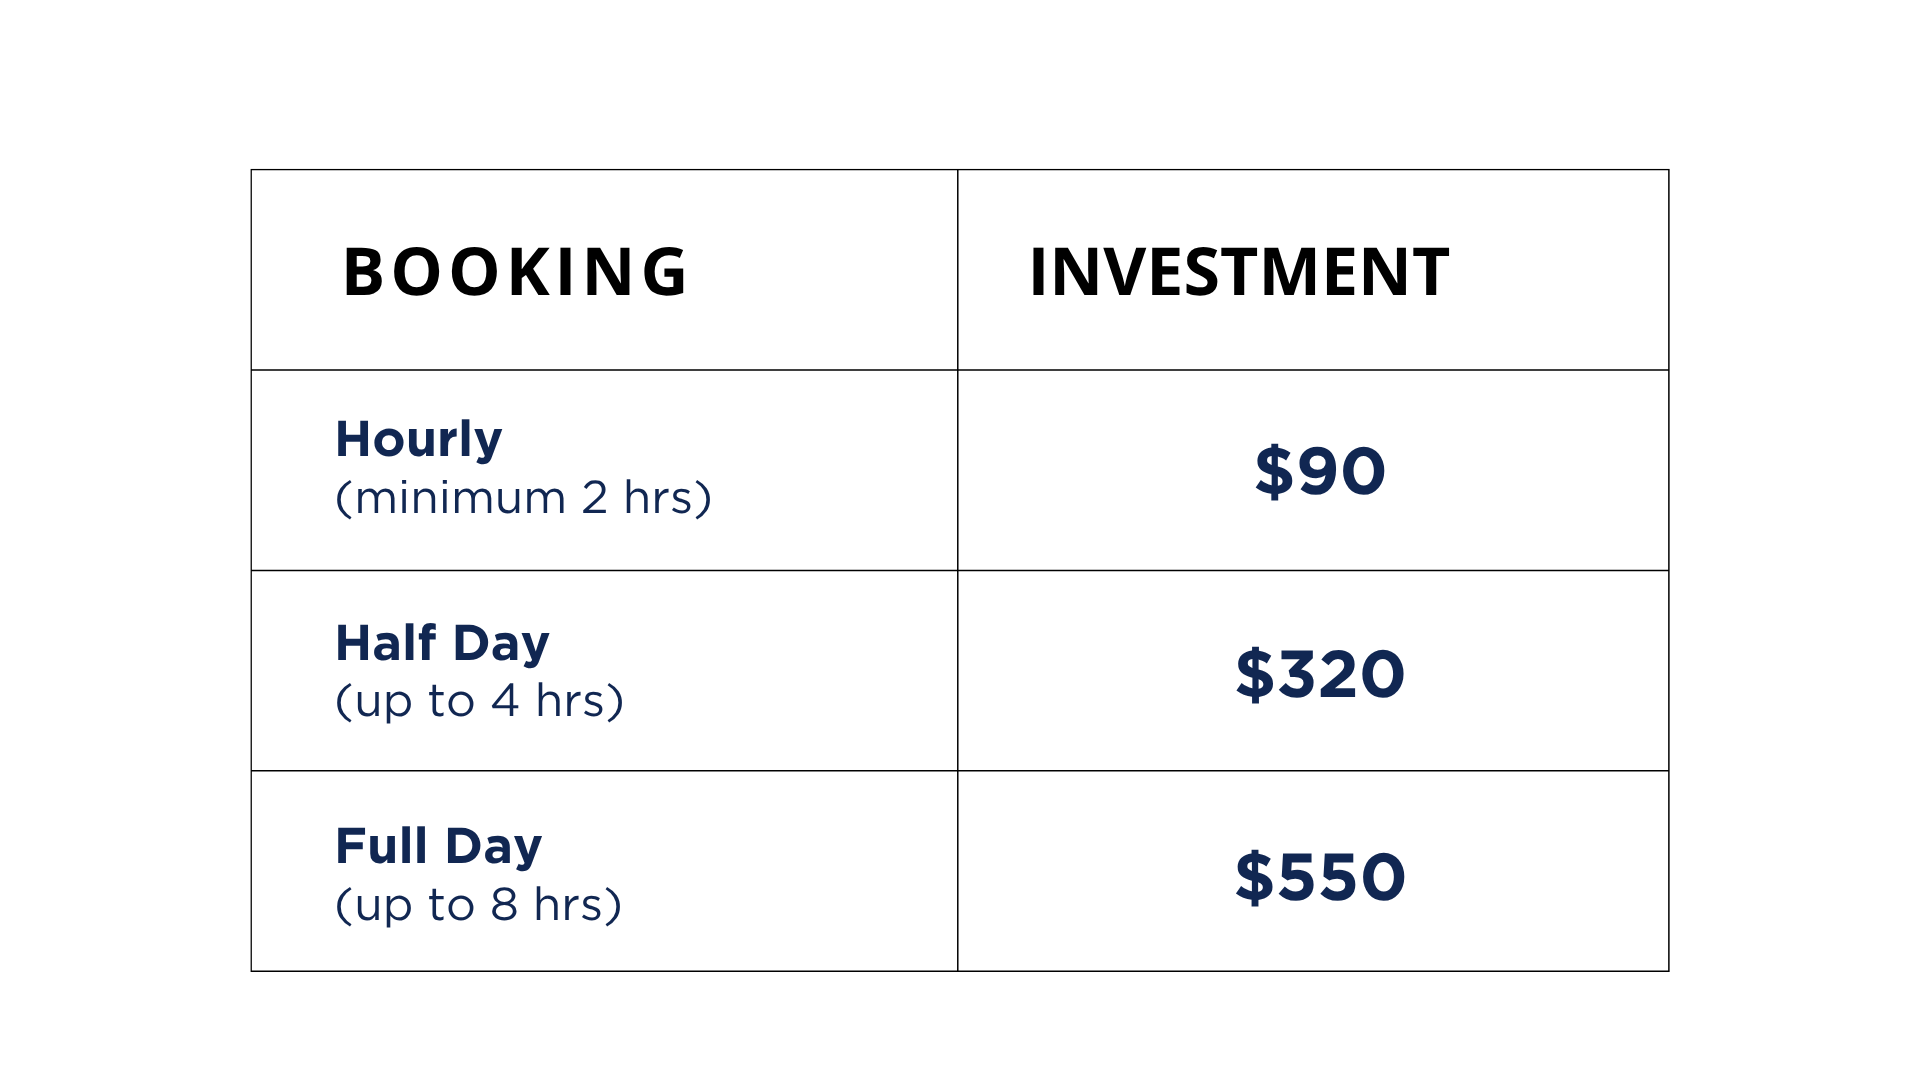
Task: Click the dollar sign in $550
Action: pyautogui.click(x=1254, y=877)
